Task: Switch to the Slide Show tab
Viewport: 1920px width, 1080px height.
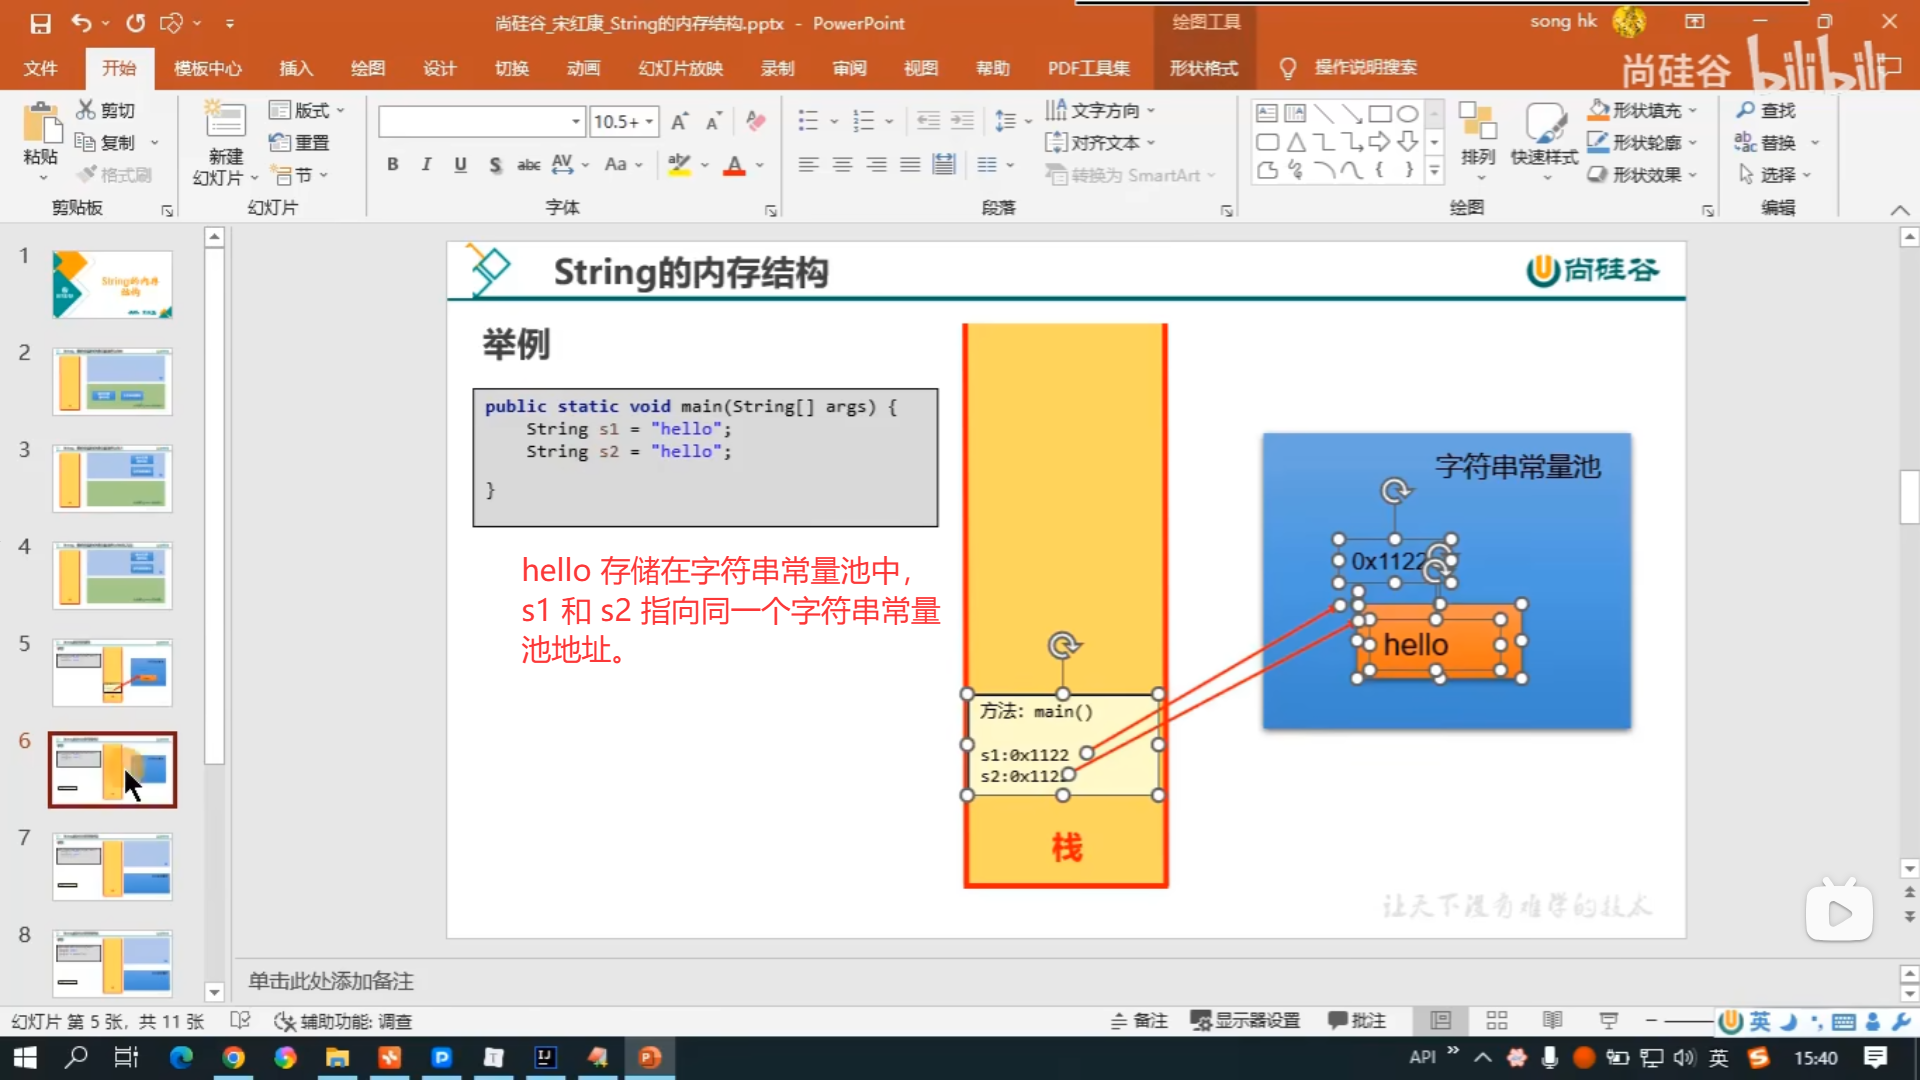Action: click(x=680, y=68)
